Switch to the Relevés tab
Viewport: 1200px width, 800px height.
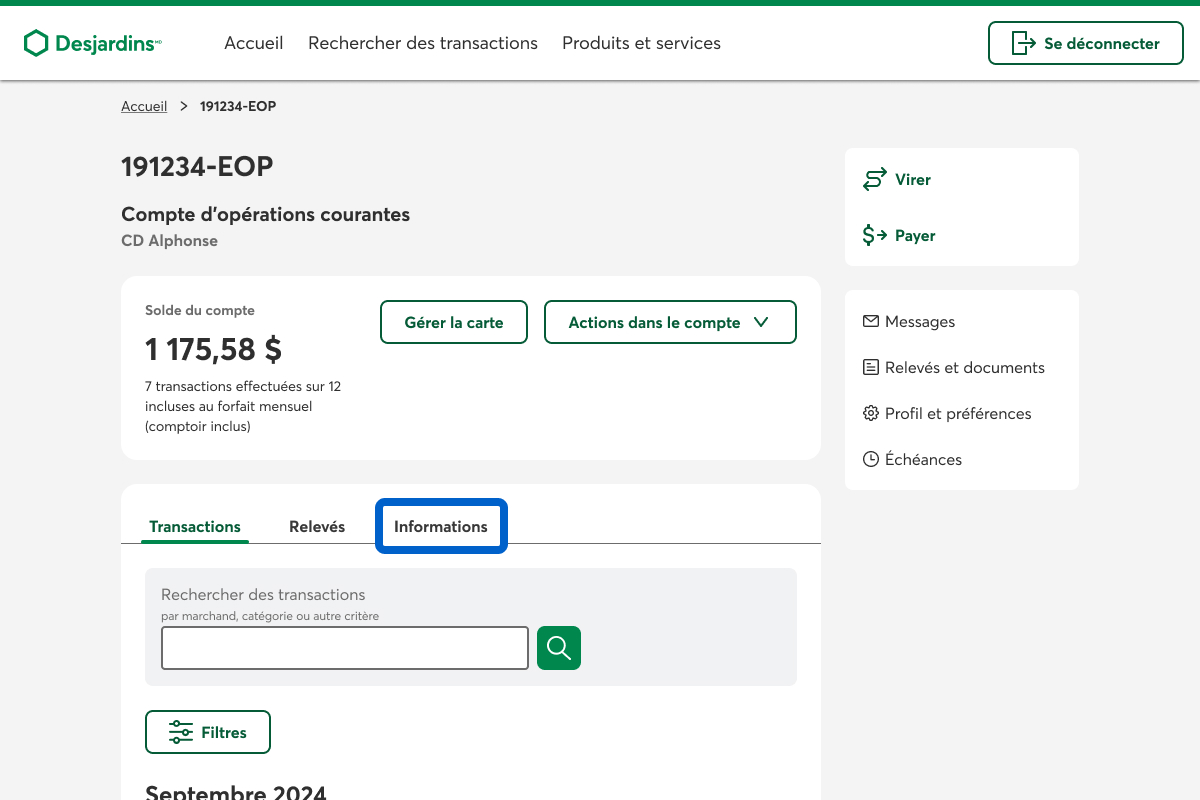(x=317, y=526)
